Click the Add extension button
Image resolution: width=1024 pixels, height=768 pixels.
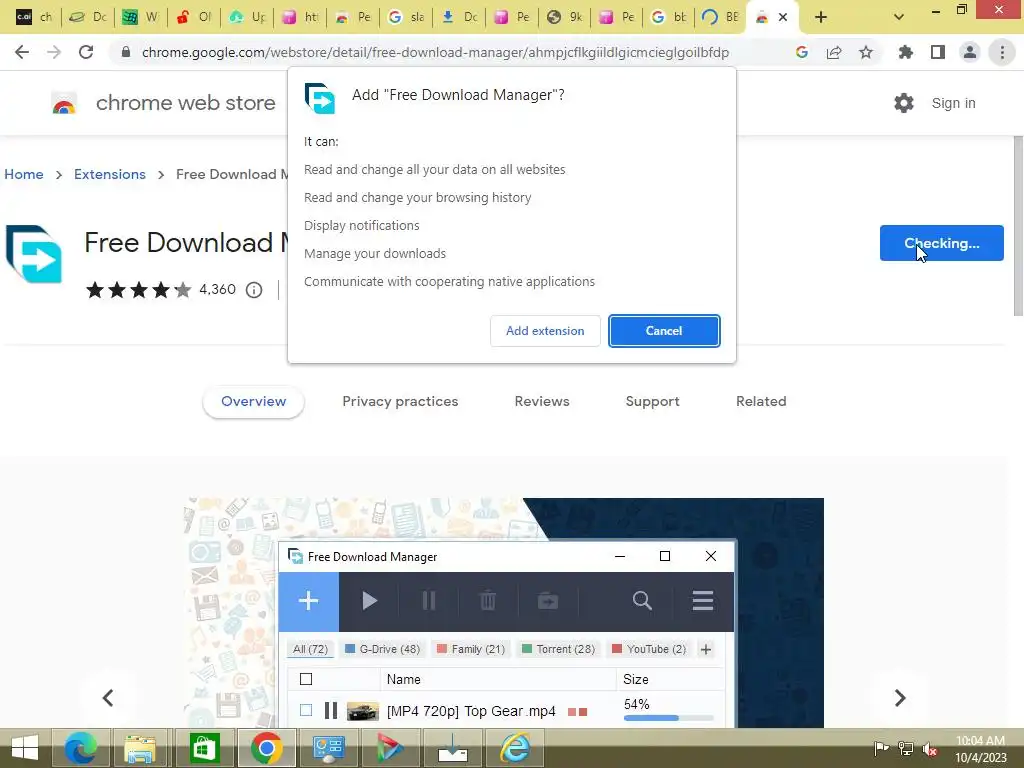tap(545, 330)
